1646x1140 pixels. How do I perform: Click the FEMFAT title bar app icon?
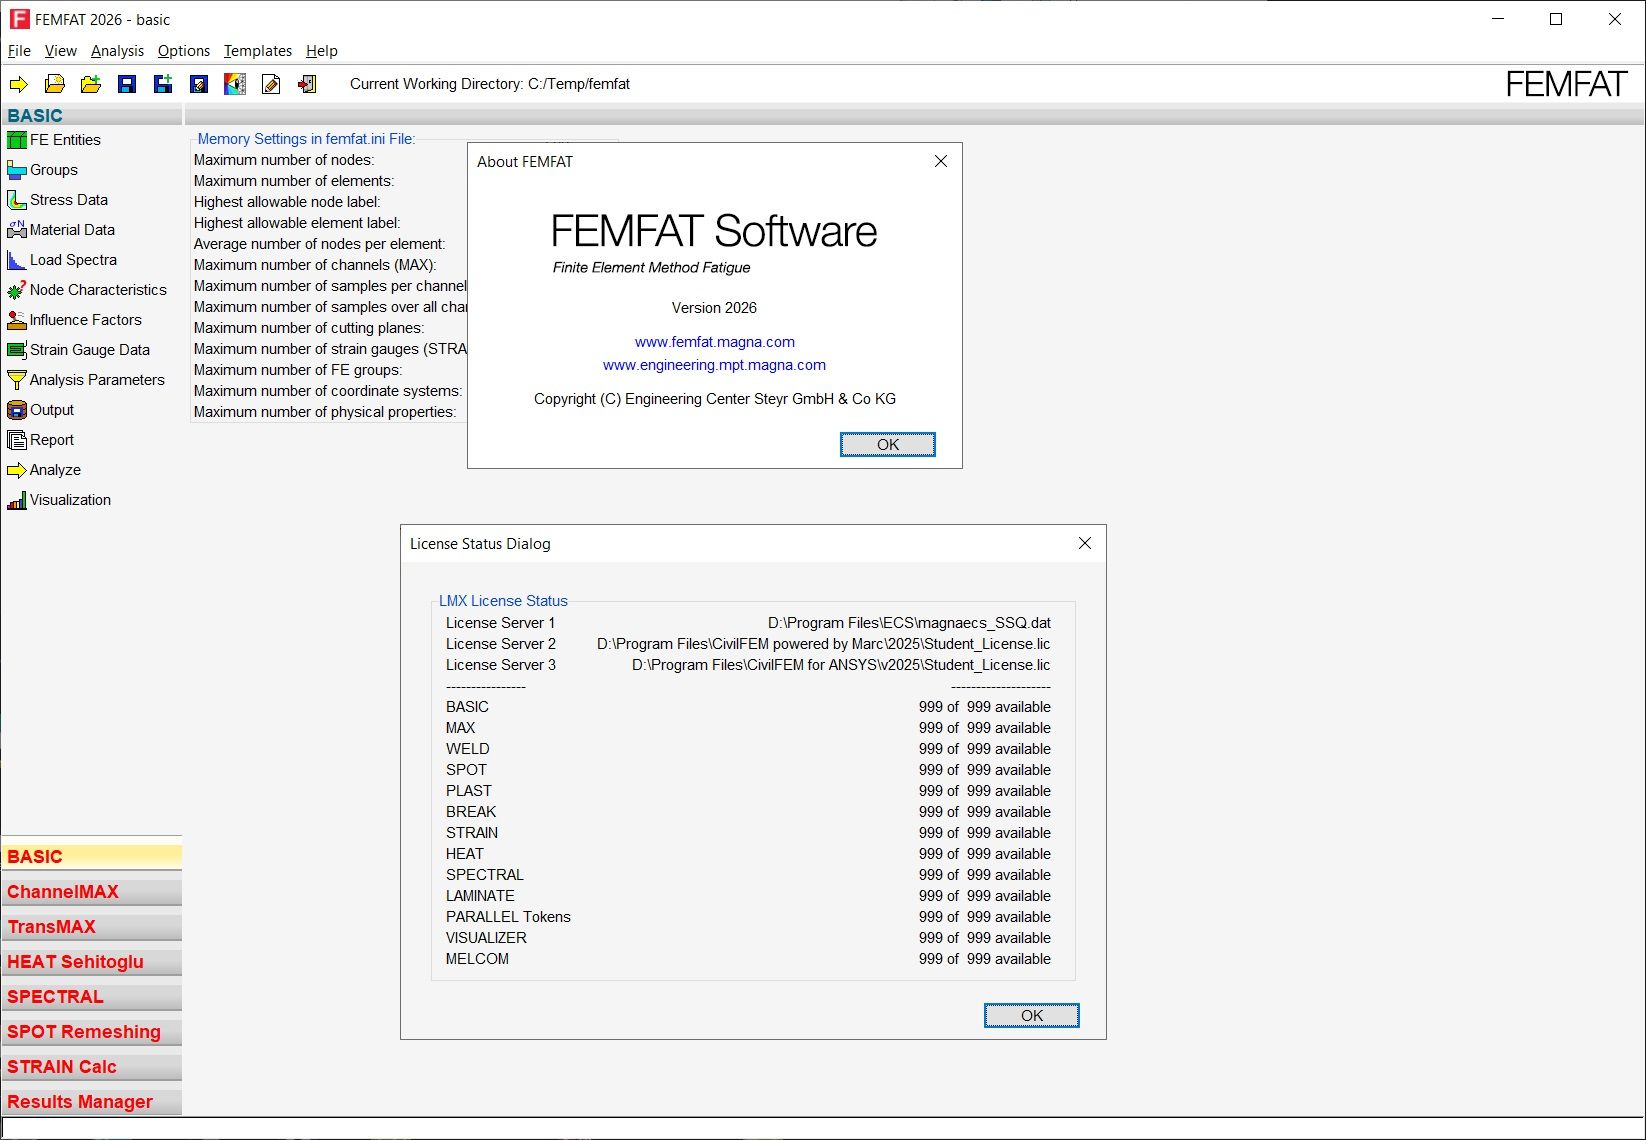pos(19,19)
